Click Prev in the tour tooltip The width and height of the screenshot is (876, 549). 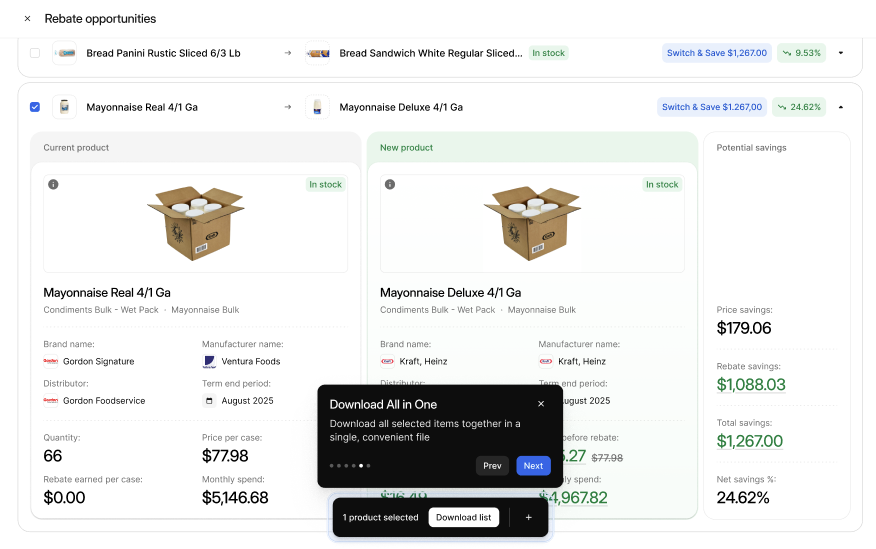point(492,465)
